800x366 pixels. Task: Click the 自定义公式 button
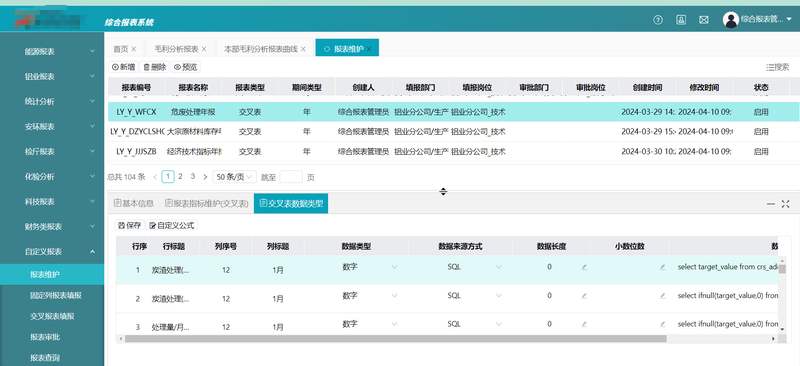click(171, 225)
